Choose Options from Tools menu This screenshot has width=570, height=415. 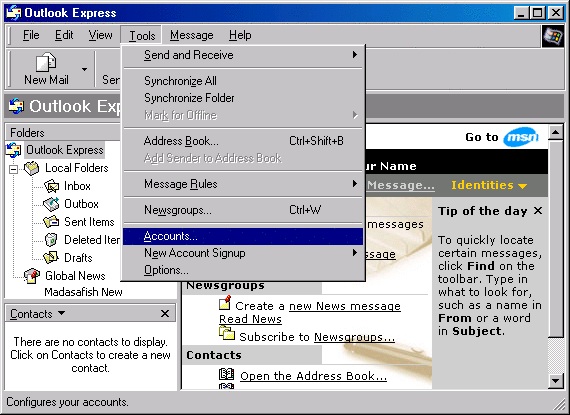click(243, 270)
